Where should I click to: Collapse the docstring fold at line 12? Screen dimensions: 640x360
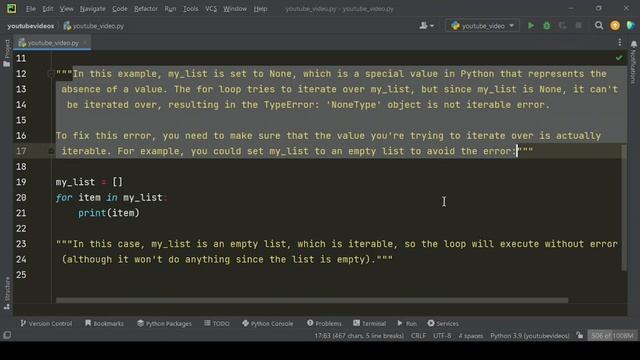pyautogui.click(x=51, y=74)
